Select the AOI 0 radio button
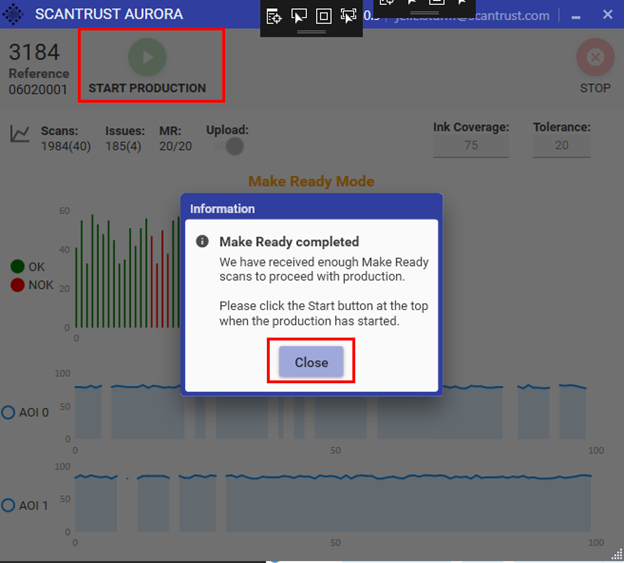This screenshot has width=625, height=563. pyautogui.click(x=8, y=412)
